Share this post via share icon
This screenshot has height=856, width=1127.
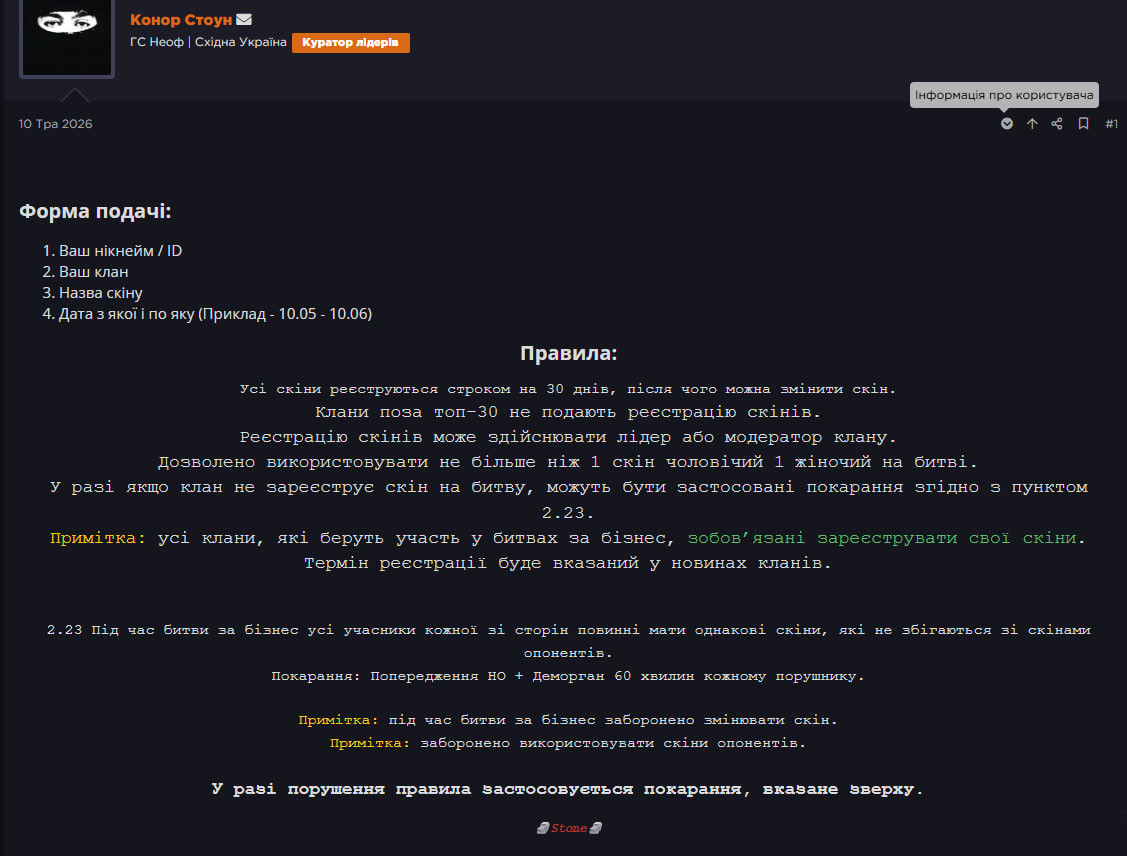pyautogui.click(x=1057, y=124)
